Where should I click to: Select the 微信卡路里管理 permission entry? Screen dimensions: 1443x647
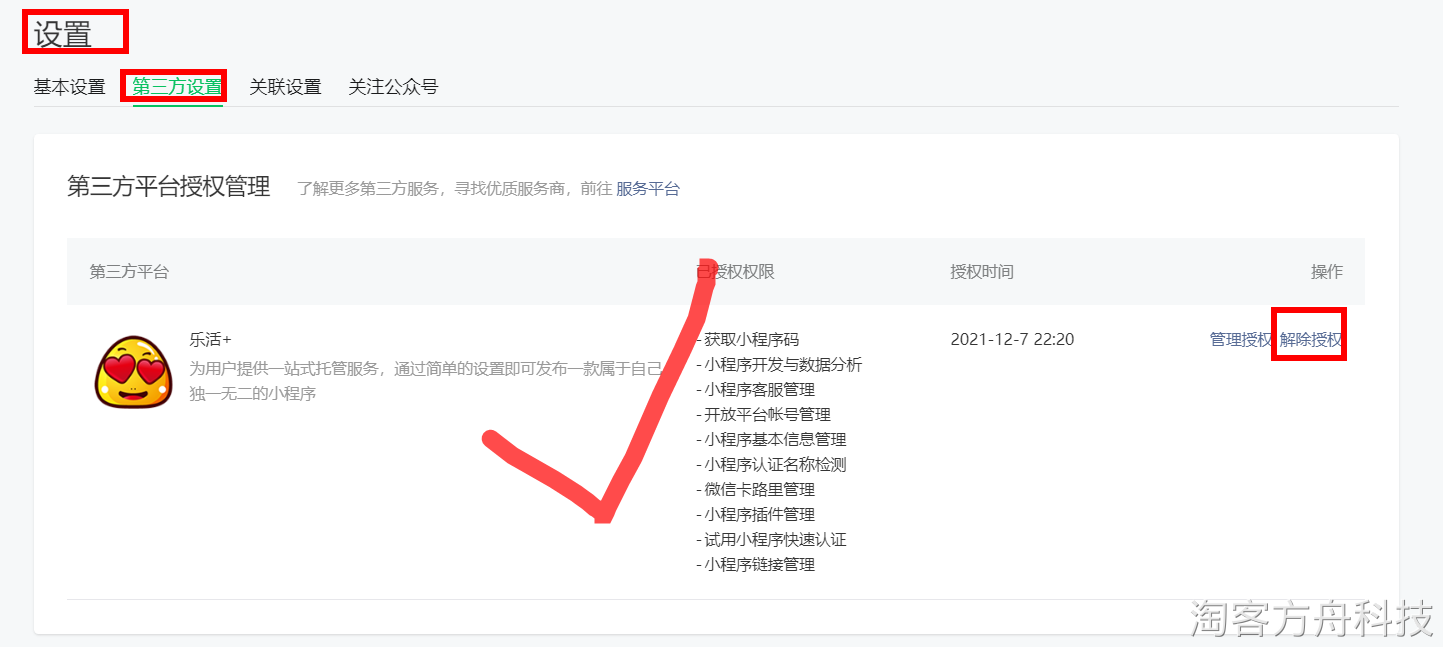pyautogui.click(x=756, y=489)
